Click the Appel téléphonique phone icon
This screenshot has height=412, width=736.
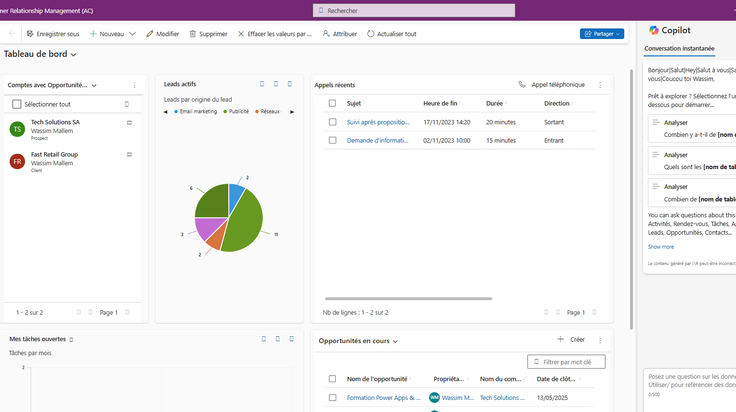point(521,84)
